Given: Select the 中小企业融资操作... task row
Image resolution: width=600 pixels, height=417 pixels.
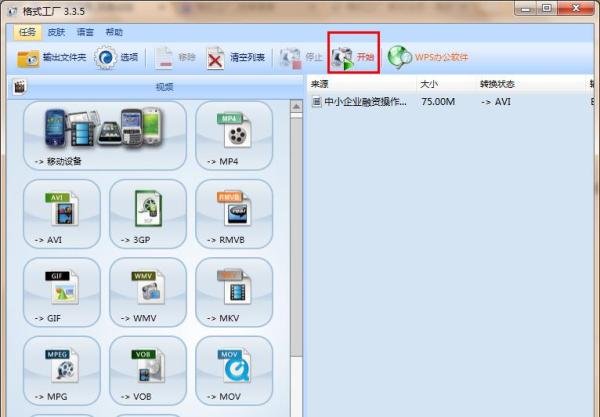Looking at the screenshot, I should click(x=452, y=102).
